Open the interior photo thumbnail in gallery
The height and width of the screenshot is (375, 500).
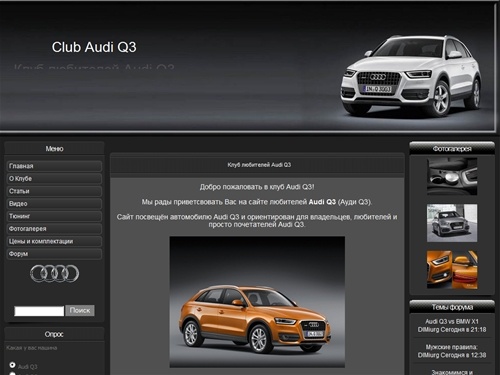452,177
